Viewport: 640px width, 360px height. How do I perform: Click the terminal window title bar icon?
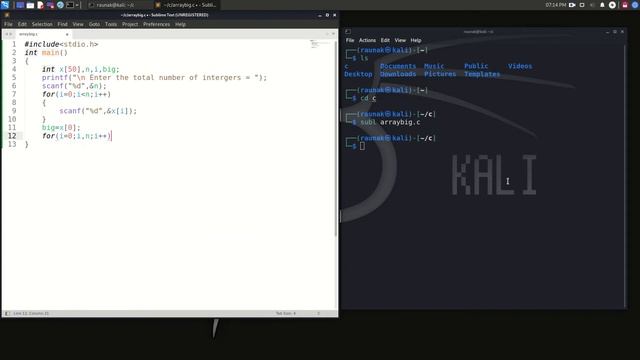point(348,31)
